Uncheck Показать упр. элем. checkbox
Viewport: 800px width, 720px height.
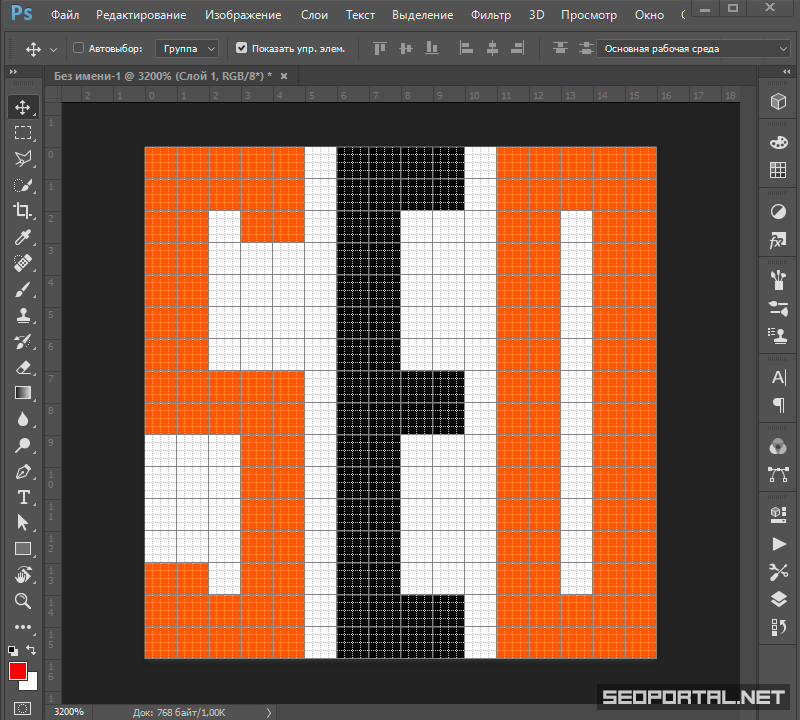(x=241, y=48)
